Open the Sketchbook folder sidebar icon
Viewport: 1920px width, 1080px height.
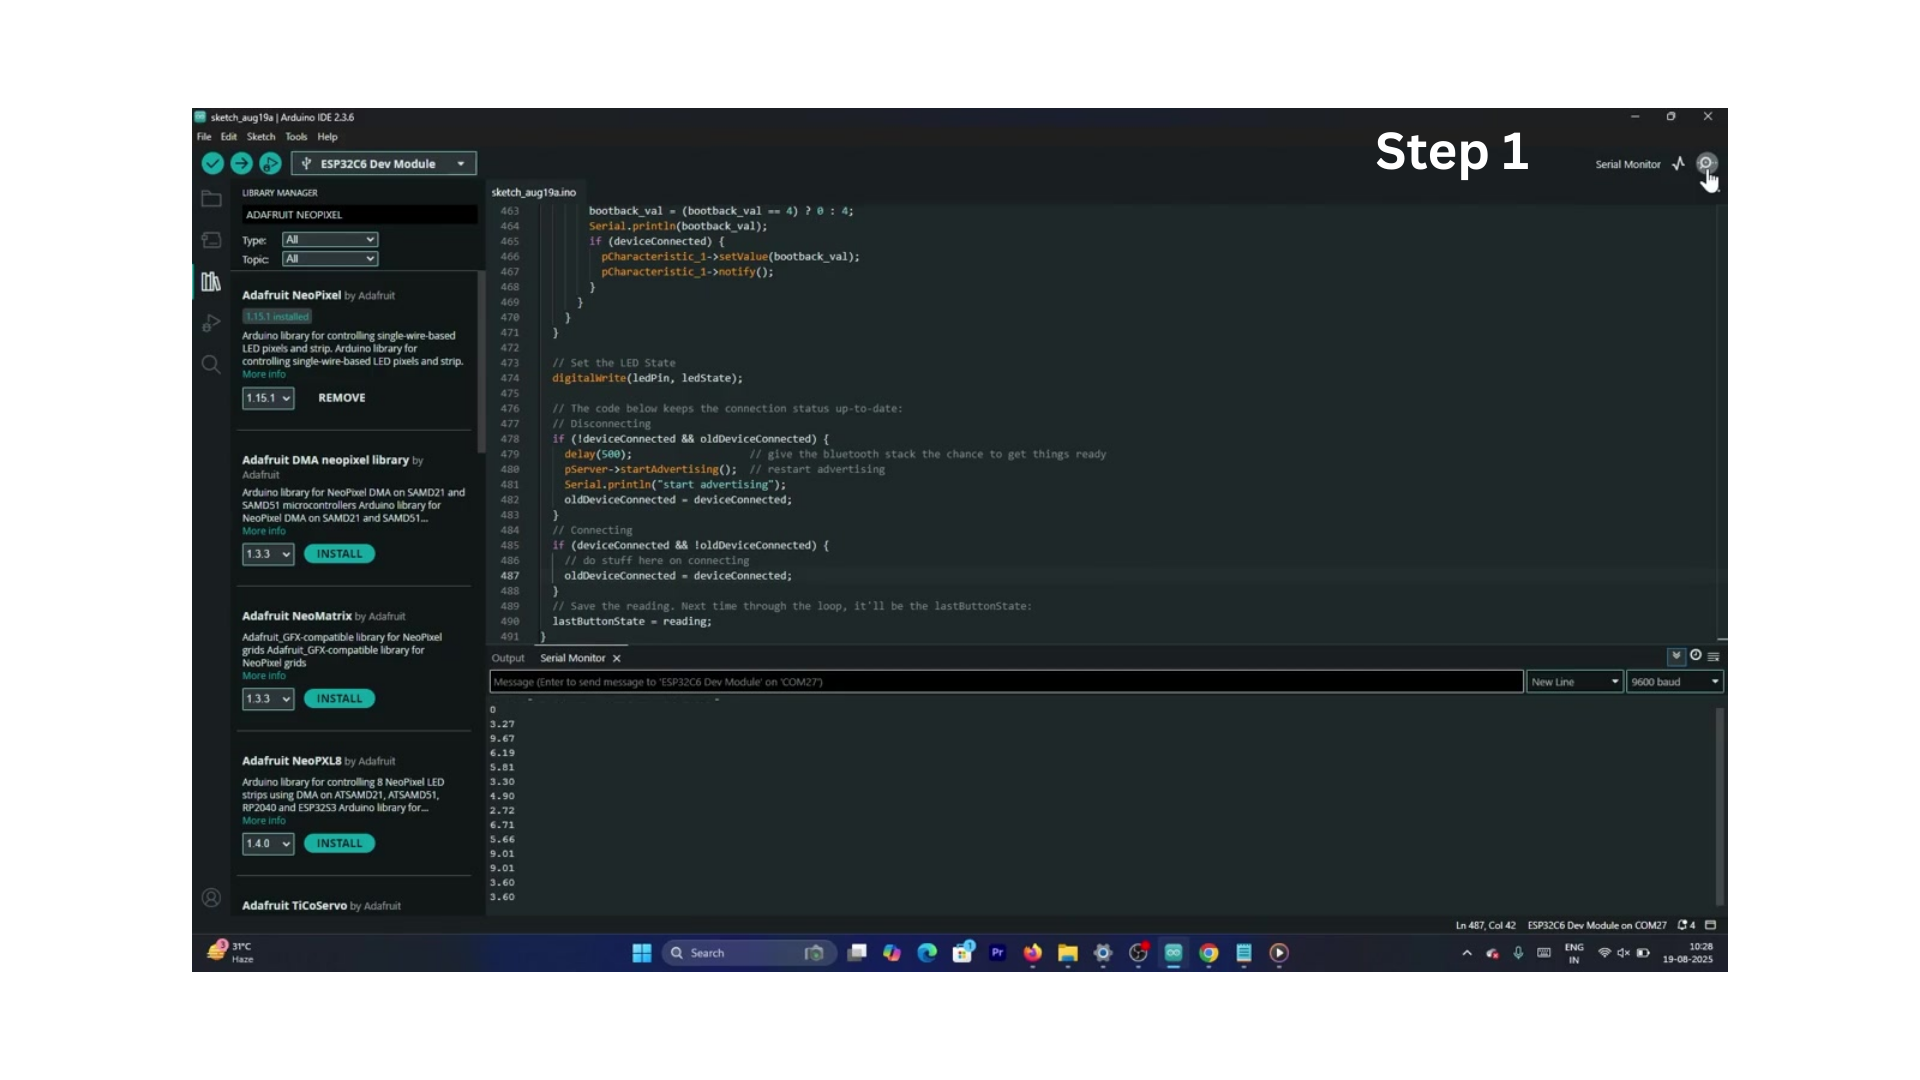pyautogui.click(x=211, y=199)
